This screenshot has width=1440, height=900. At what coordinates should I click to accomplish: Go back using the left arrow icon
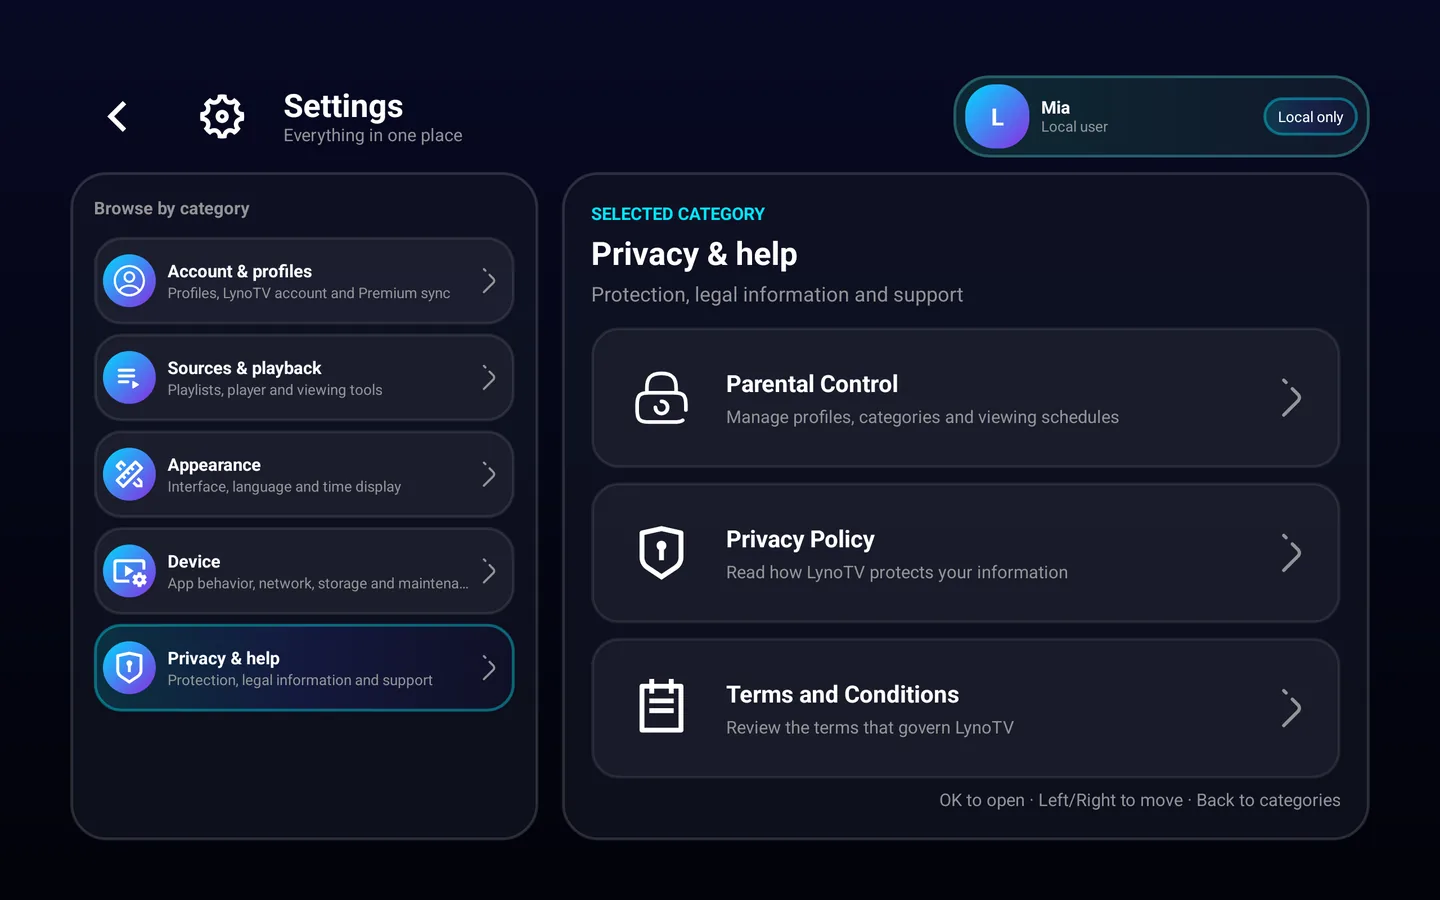[117, 116]
